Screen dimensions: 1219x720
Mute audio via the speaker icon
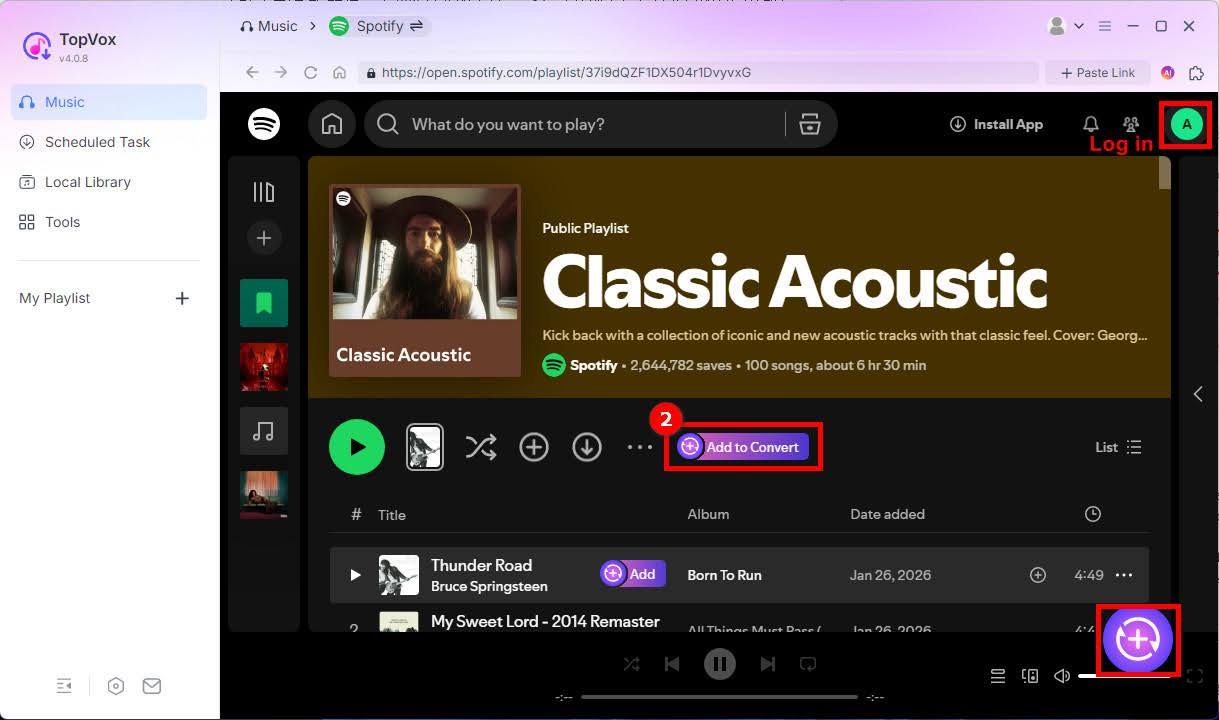[x=1061, y=676]
